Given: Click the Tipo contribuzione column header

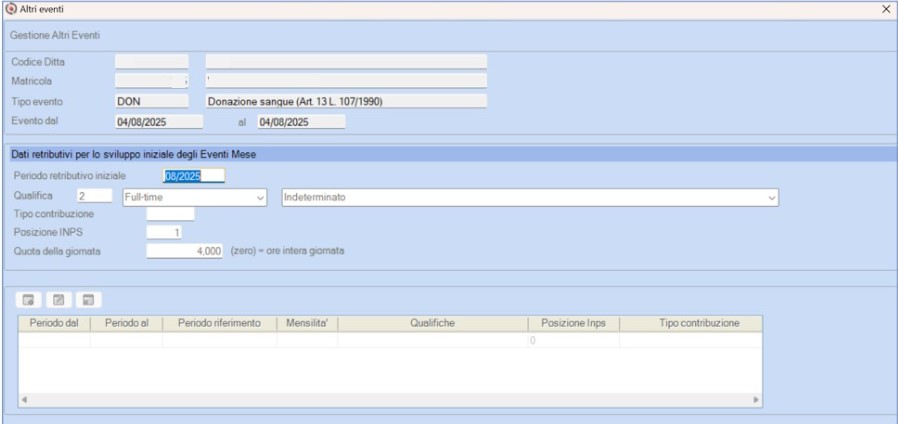Looking at the screenshot, I should [691, 323].
